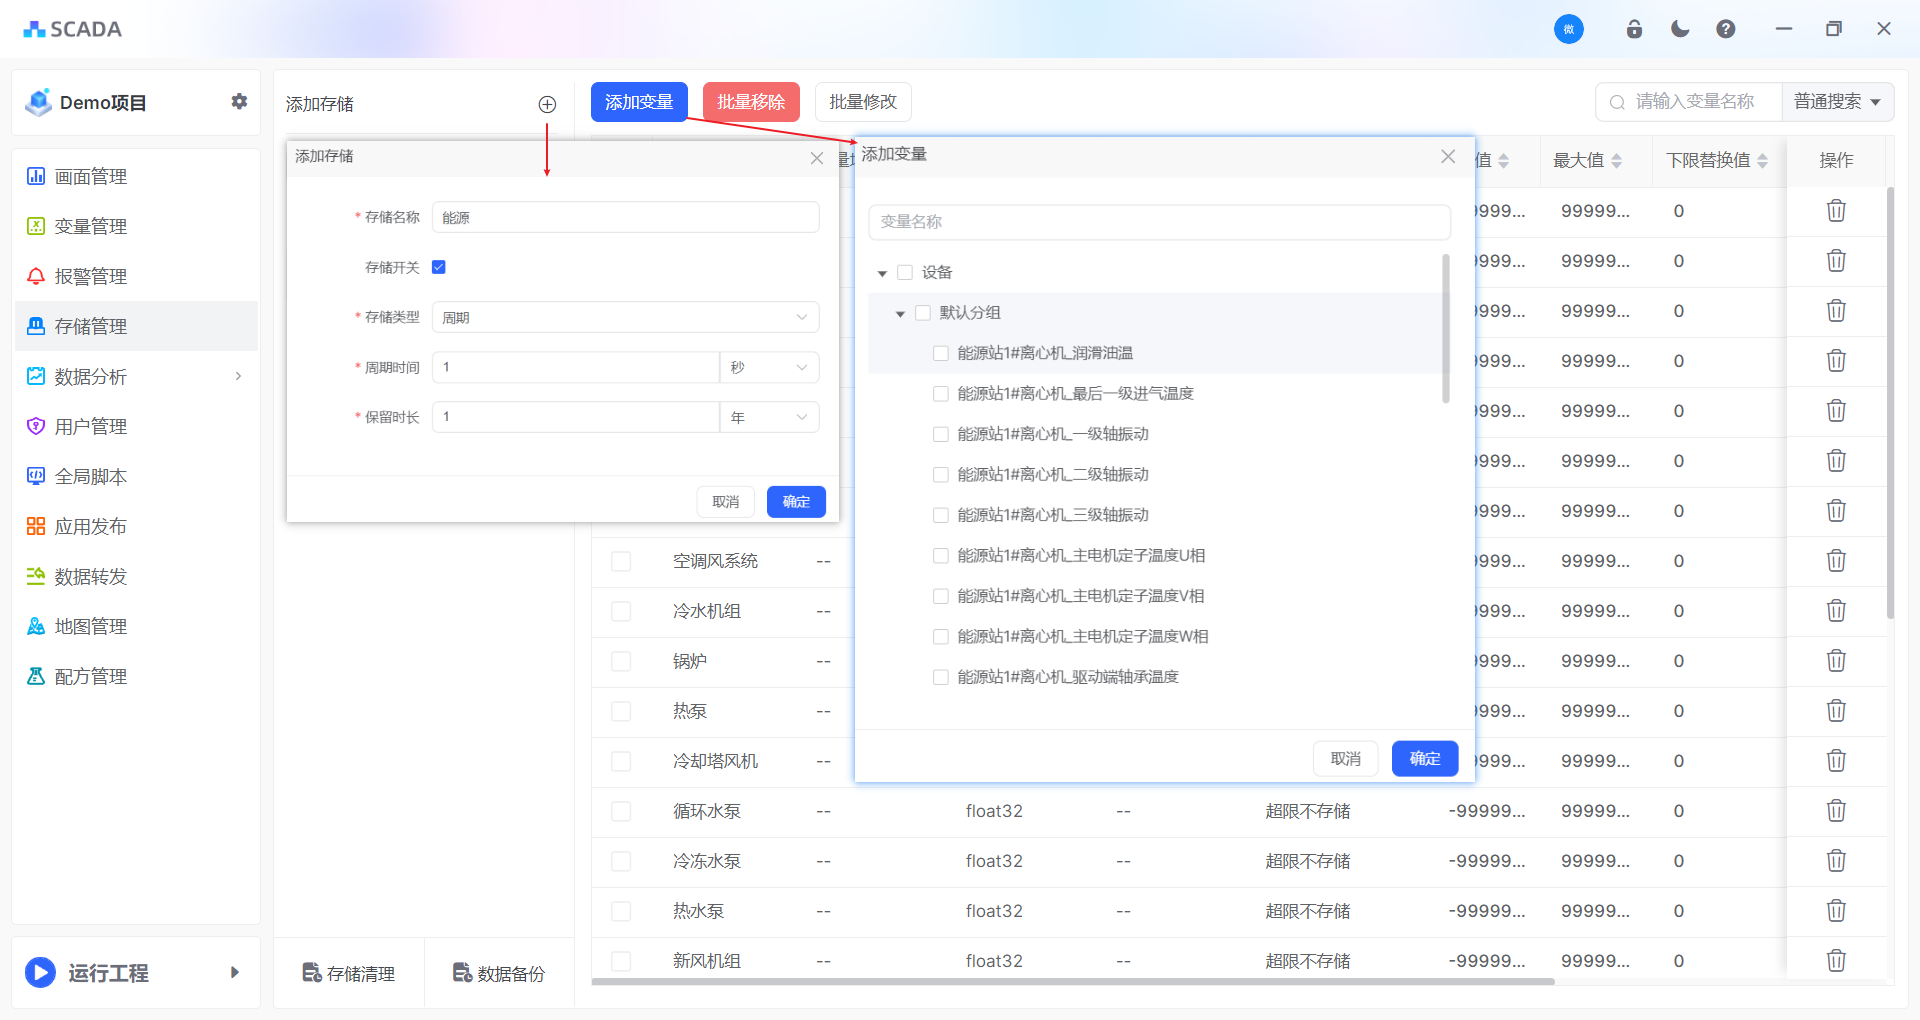The height and width of the screenshot is (1020, 1920).
Task: Click the lock icon in title bar
Action: (1634, 29)
